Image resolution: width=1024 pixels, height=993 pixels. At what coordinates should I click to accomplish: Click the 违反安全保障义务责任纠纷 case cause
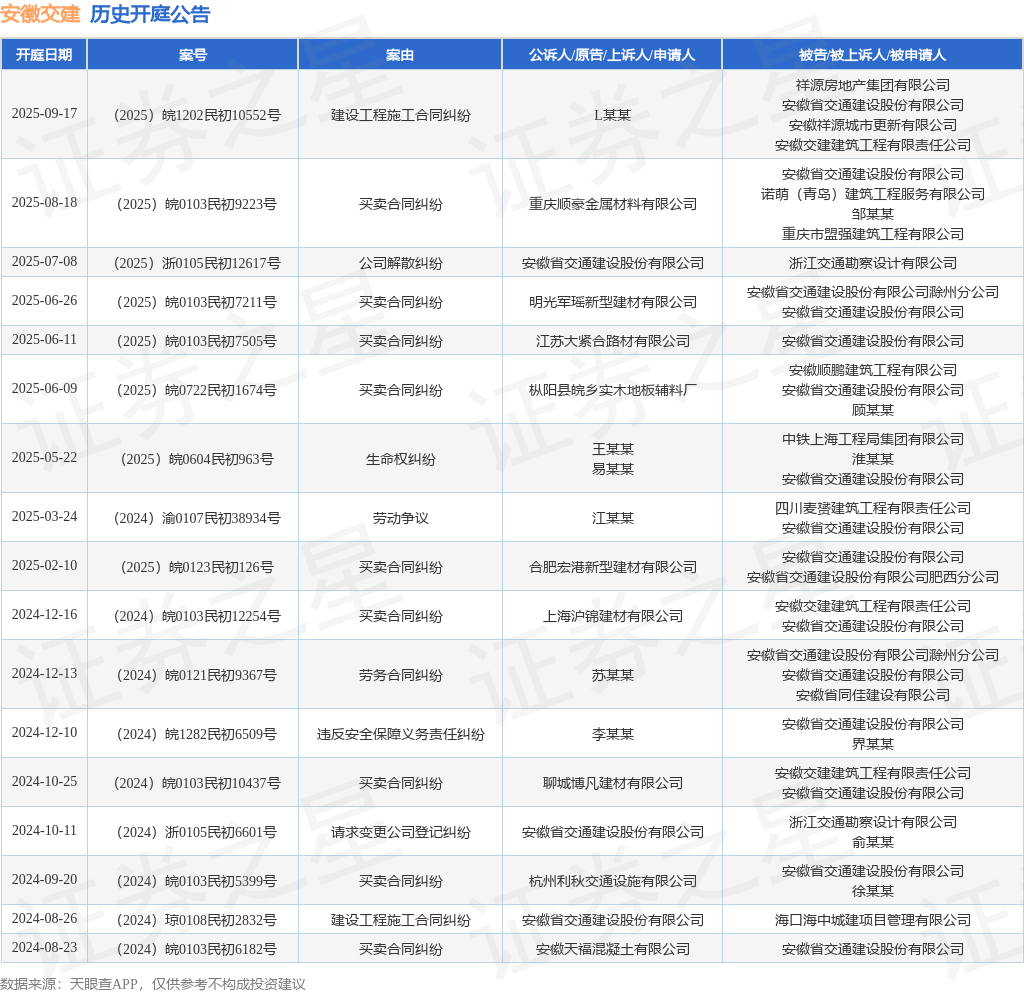tap(400, 734)
